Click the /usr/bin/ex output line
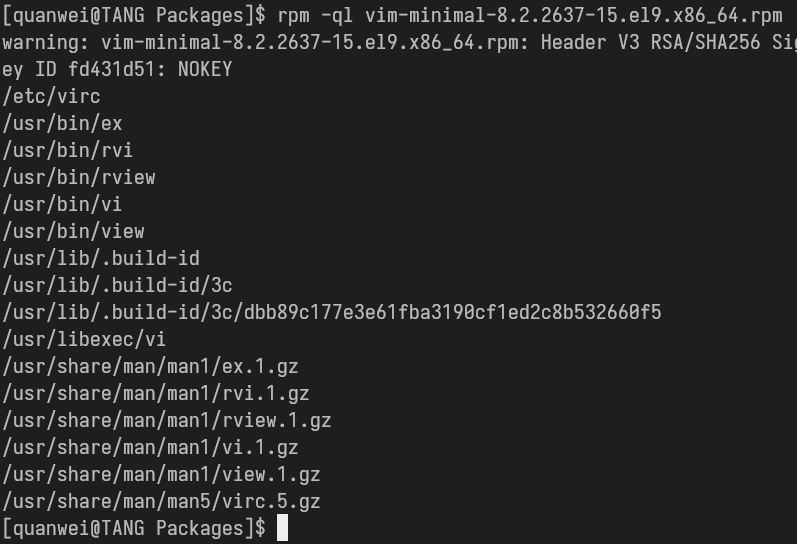 (63, 123)
